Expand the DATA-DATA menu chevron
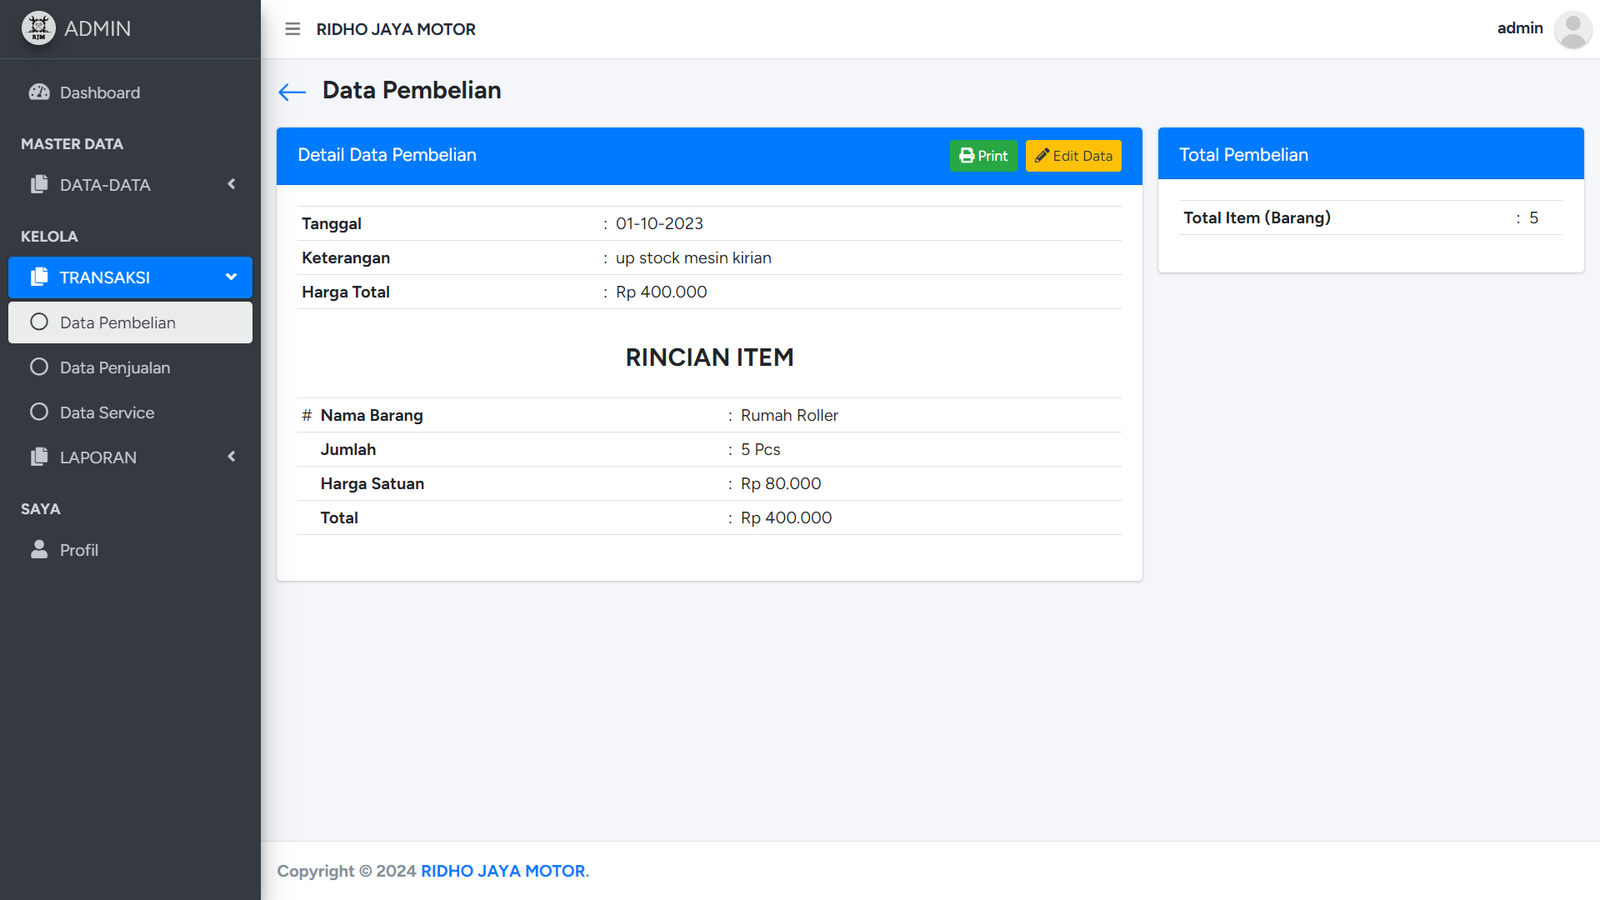 [231, 184]
